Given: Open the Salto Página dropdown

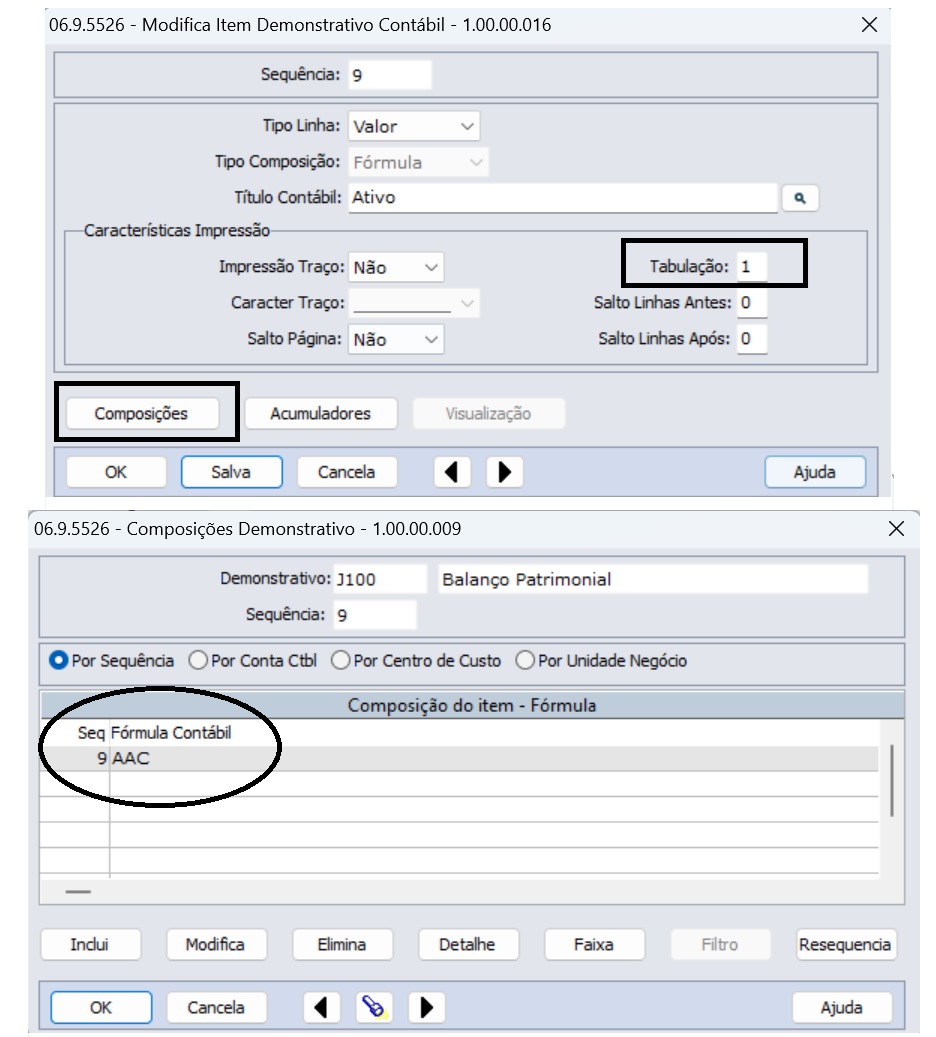Looking at the screenshot, I should (x=396, y=339).
